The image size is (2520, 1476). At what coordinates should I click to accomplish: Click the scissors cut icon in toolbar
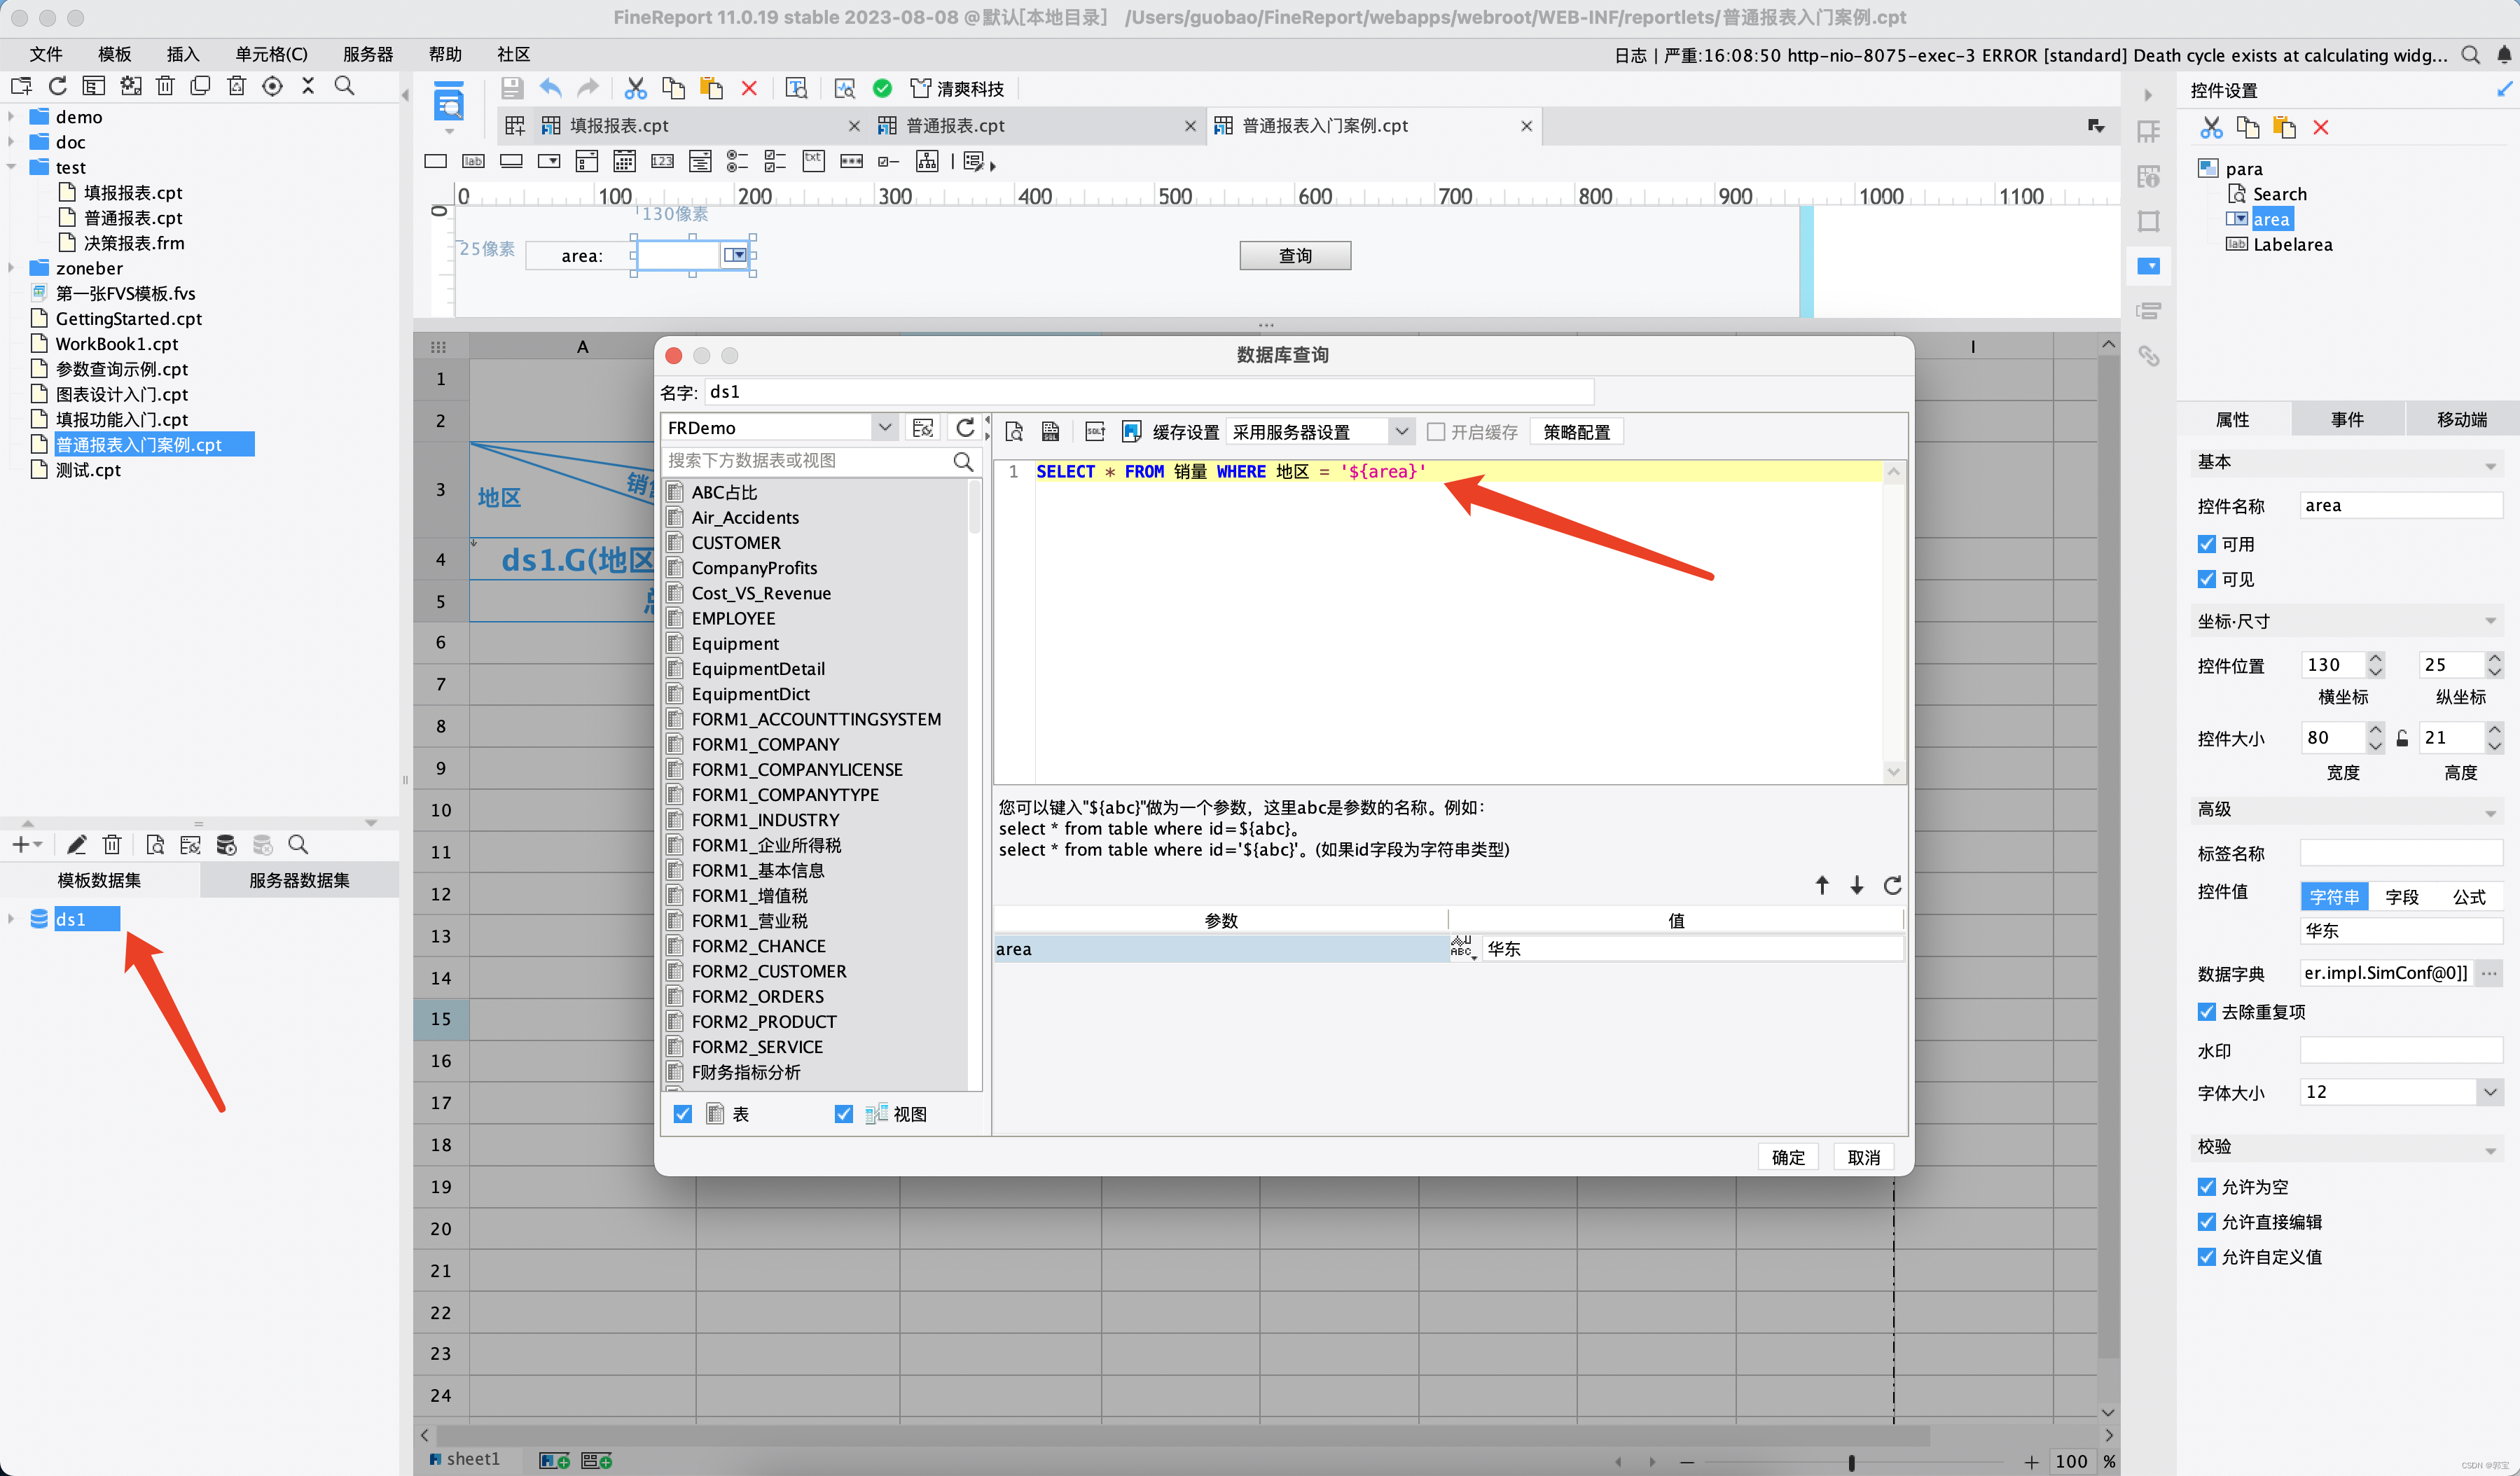(635, 88)
